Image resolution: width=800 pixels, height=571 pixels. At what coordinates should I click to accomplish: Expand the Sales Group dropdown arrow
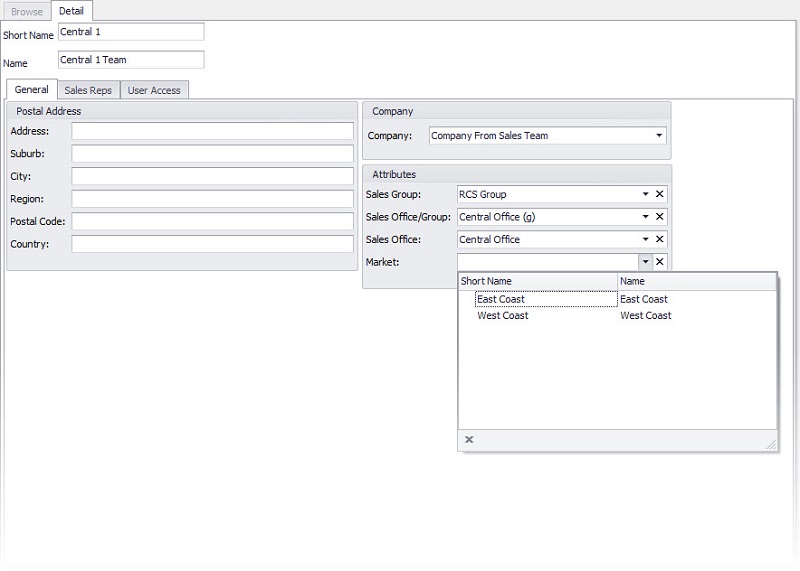(645, 194)
